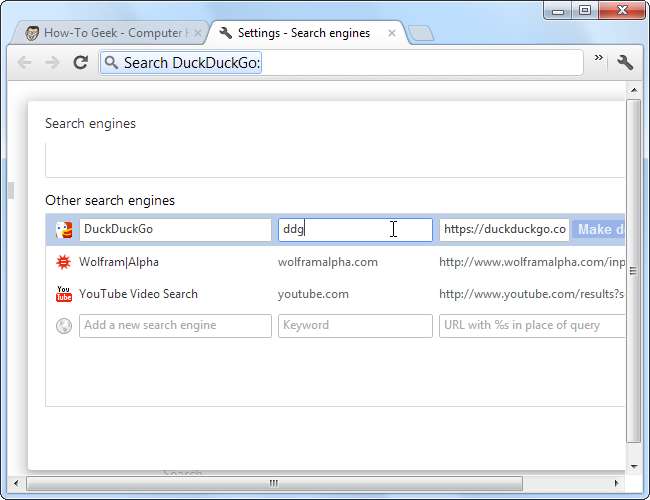Viewport: 650px width, 500px height.
Task: Click the DuckDuckGo duck favicon
Action: (64, 230)
